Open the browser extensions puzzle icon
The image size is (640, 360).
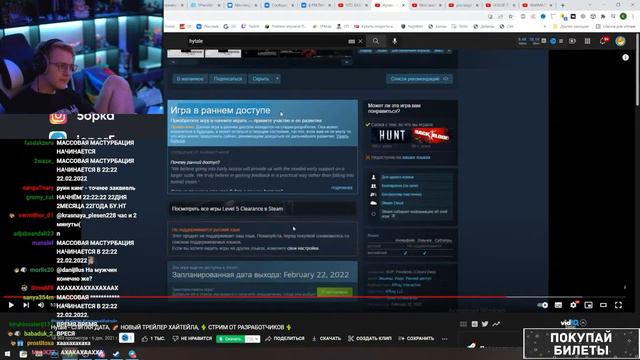pos(603,16)
